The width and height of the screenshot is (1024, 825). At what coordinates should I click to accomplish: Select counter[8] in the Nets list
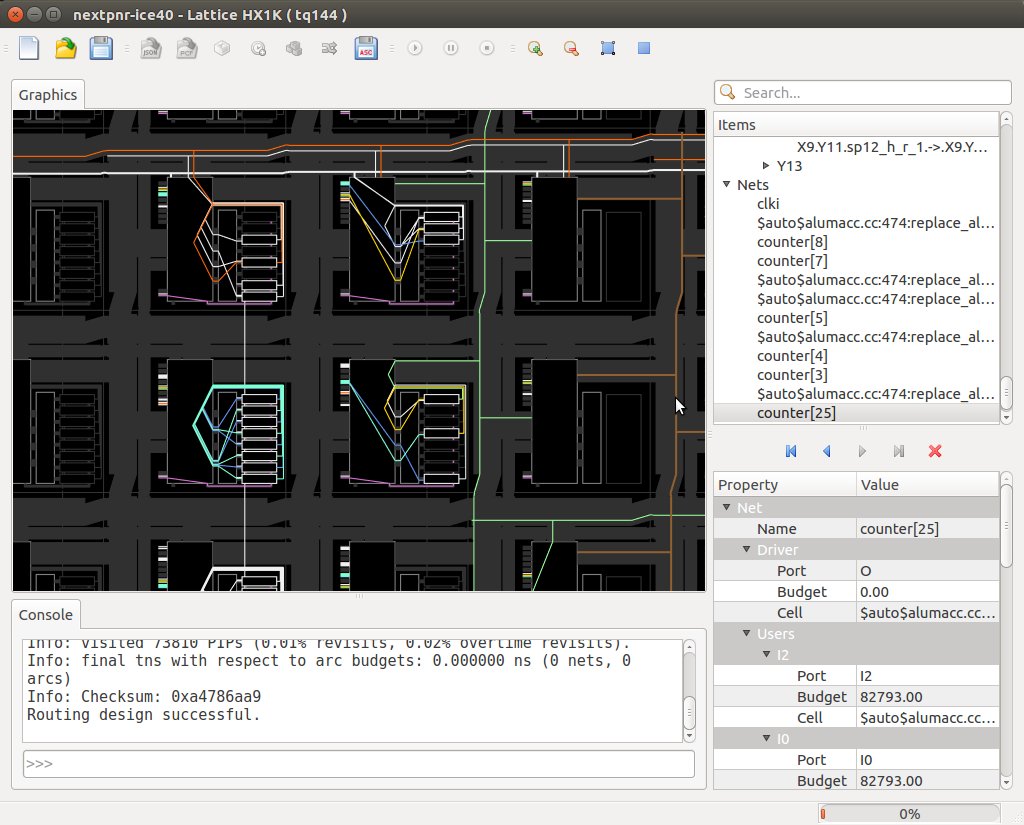tap(792, 242)
